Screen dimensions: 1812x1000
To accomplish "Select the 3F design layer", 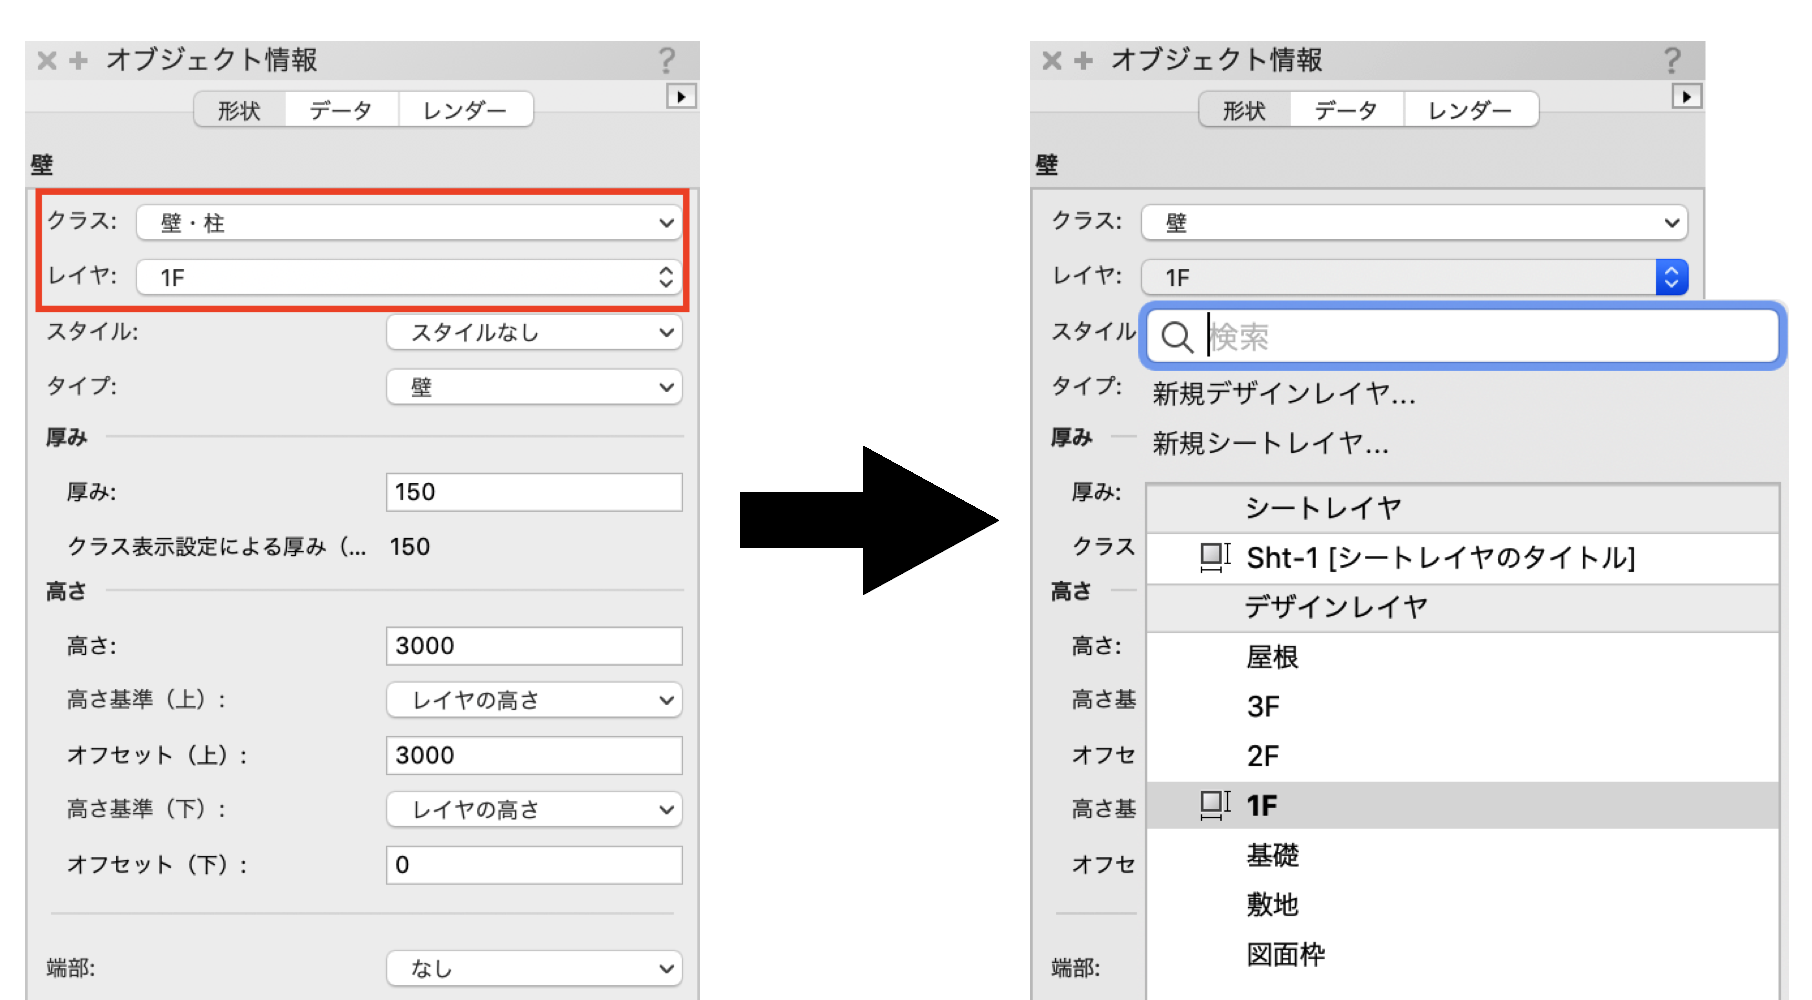I will (x=1462, y=707).
